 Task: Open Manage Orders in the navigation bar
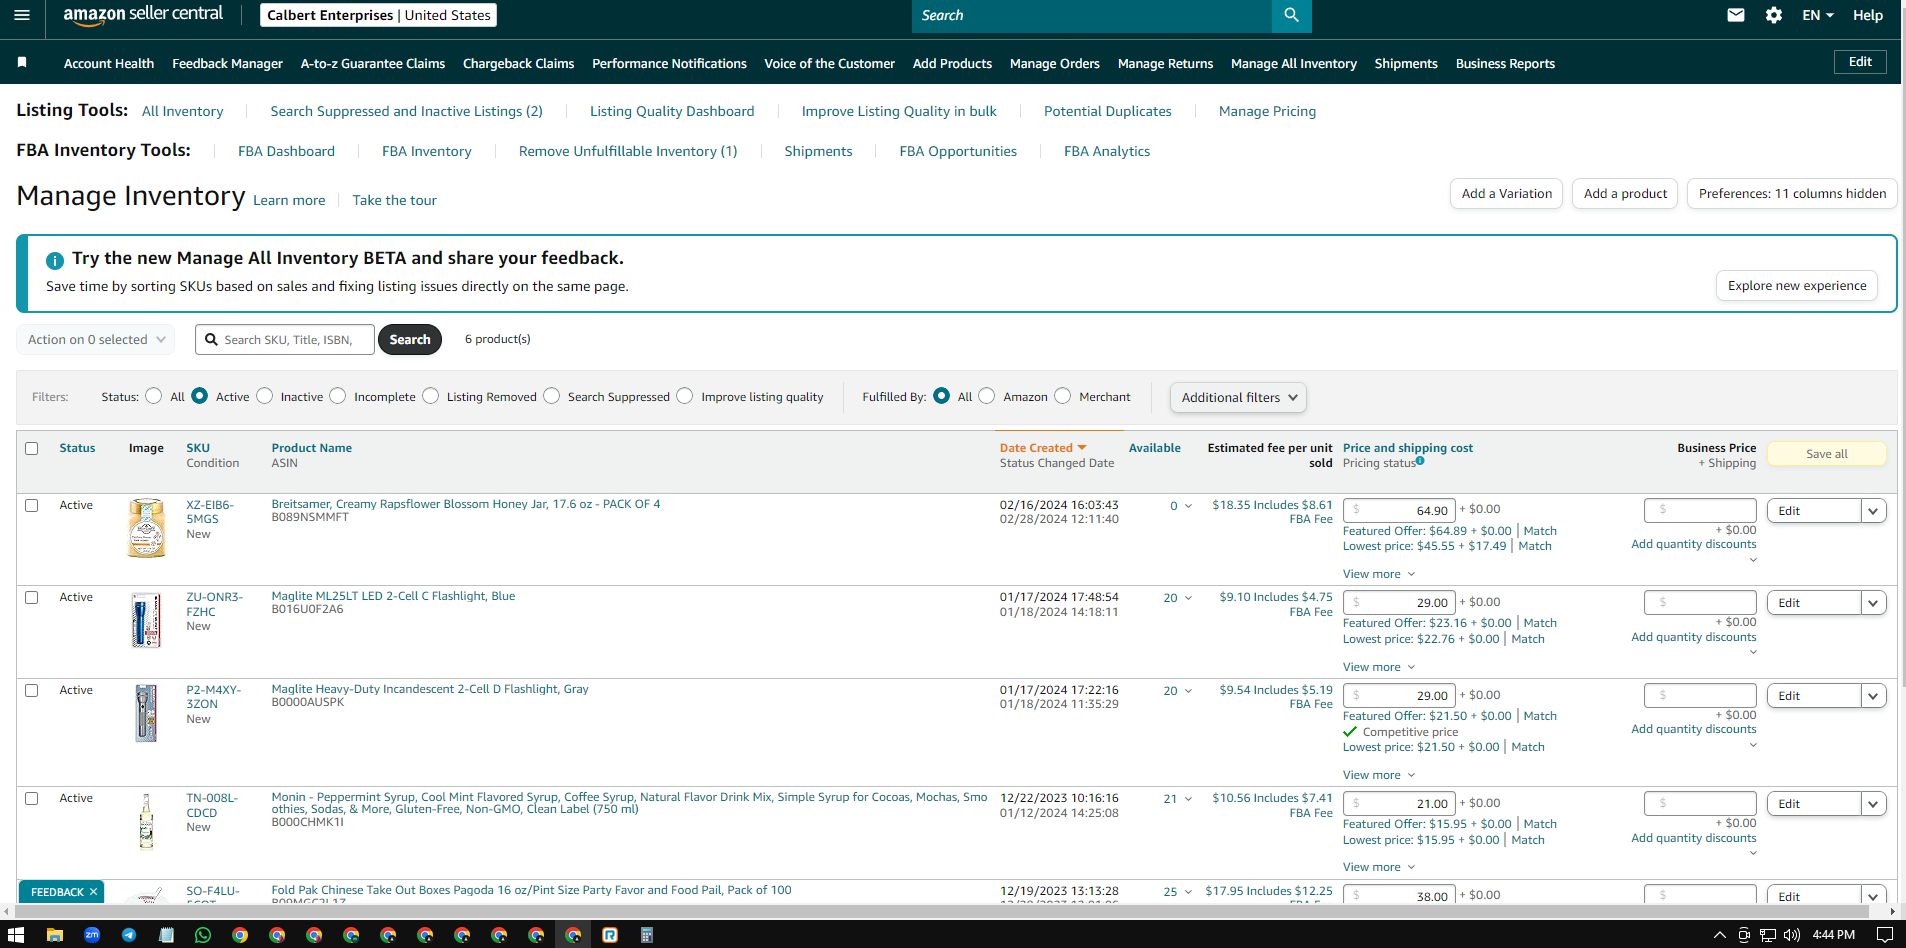point(1055,63)
